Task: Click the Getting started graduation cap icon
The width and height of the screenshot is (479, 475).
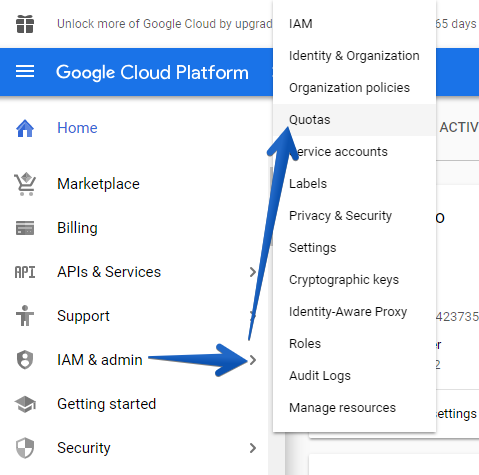Action: (x=25, y=404)
